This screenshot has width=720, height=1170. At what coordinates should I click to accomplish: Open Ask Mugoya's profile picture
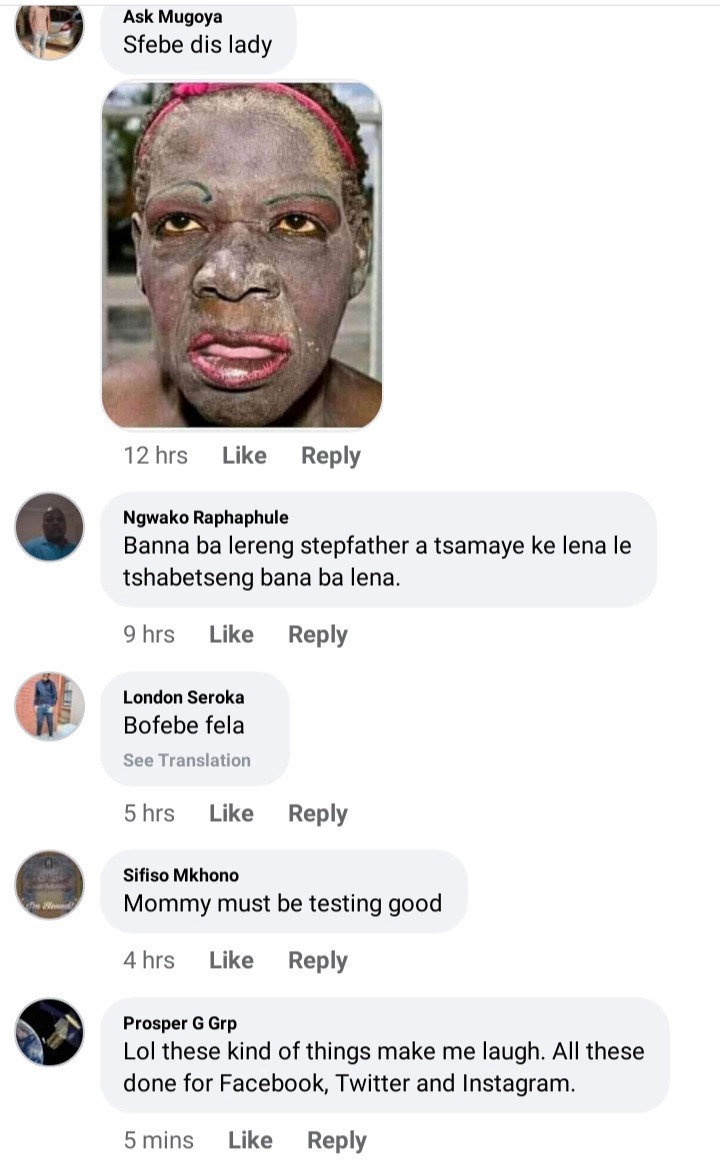point(49,31)
